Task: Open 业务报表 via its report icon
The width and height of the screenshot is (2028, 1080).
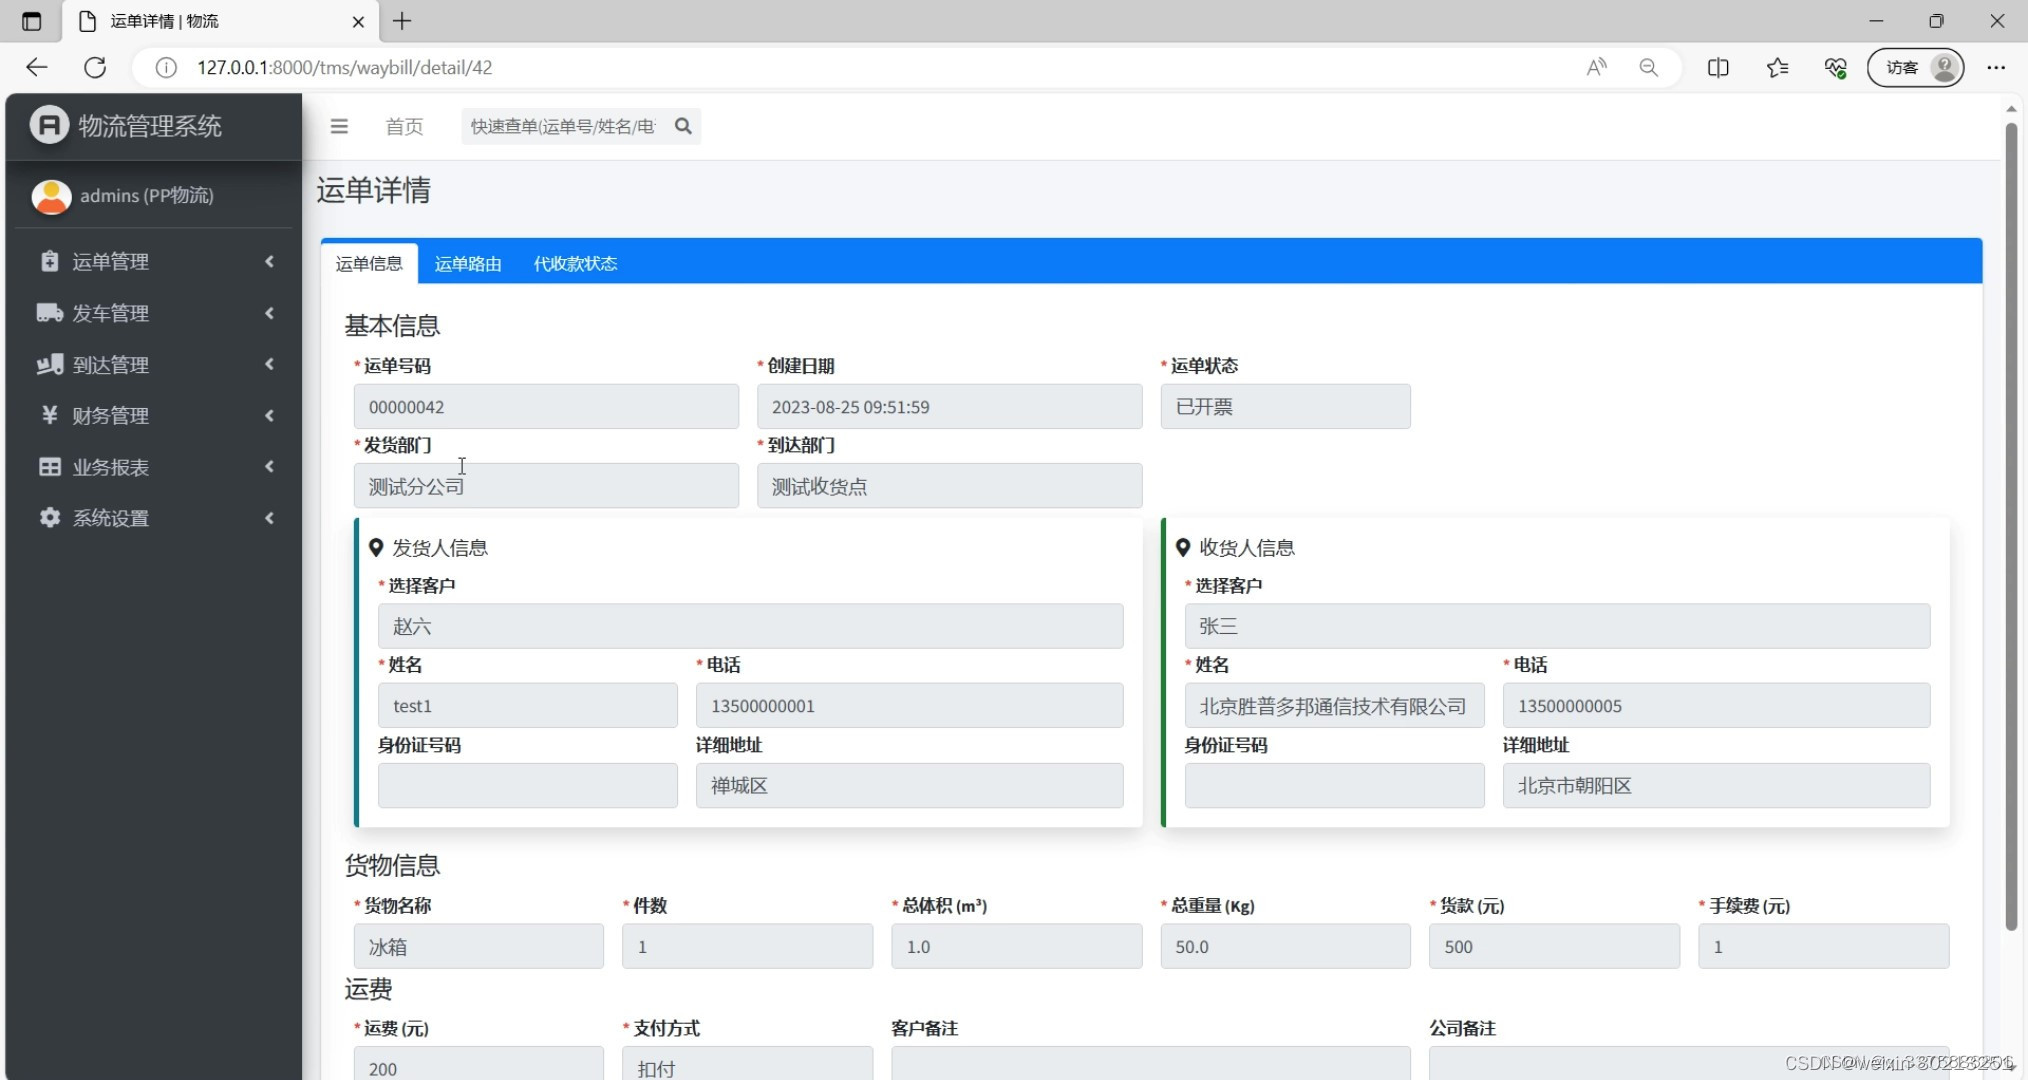Action: click(49, 466)
